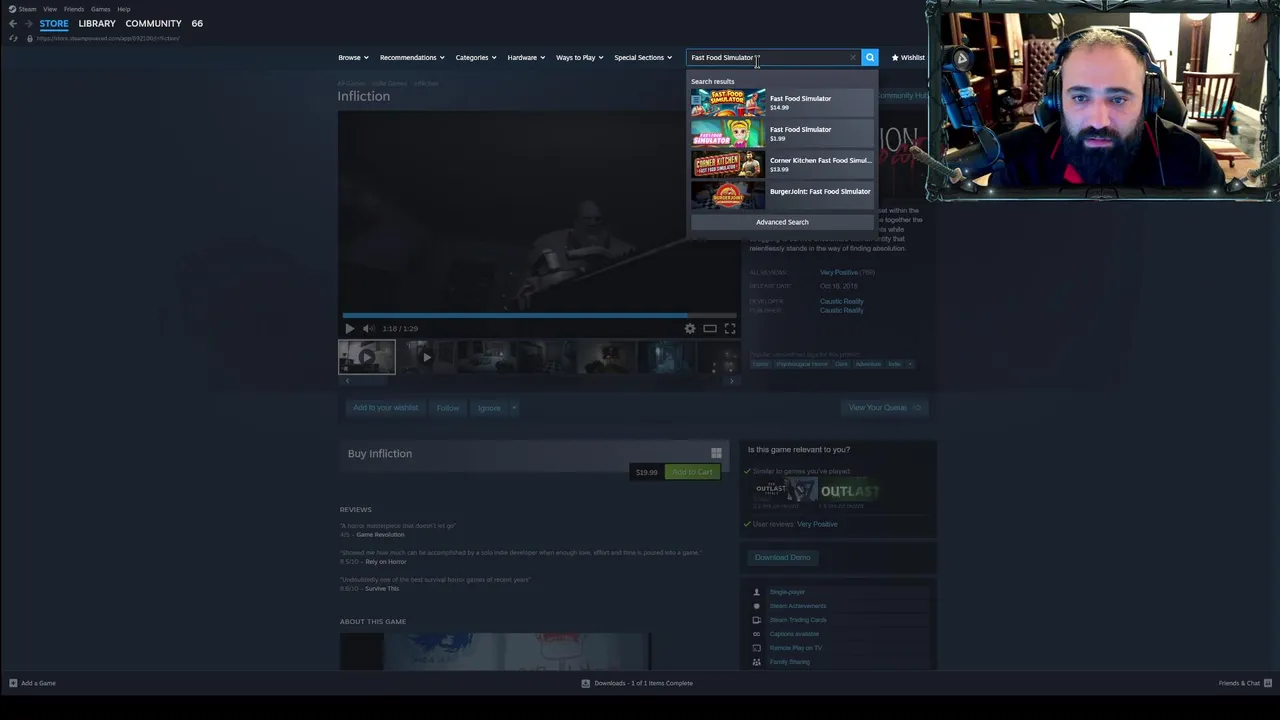This screenshot has width=1280, height=720.
Task: Click the Follow button
Action: pyautogui.click(x=447, y=407)
